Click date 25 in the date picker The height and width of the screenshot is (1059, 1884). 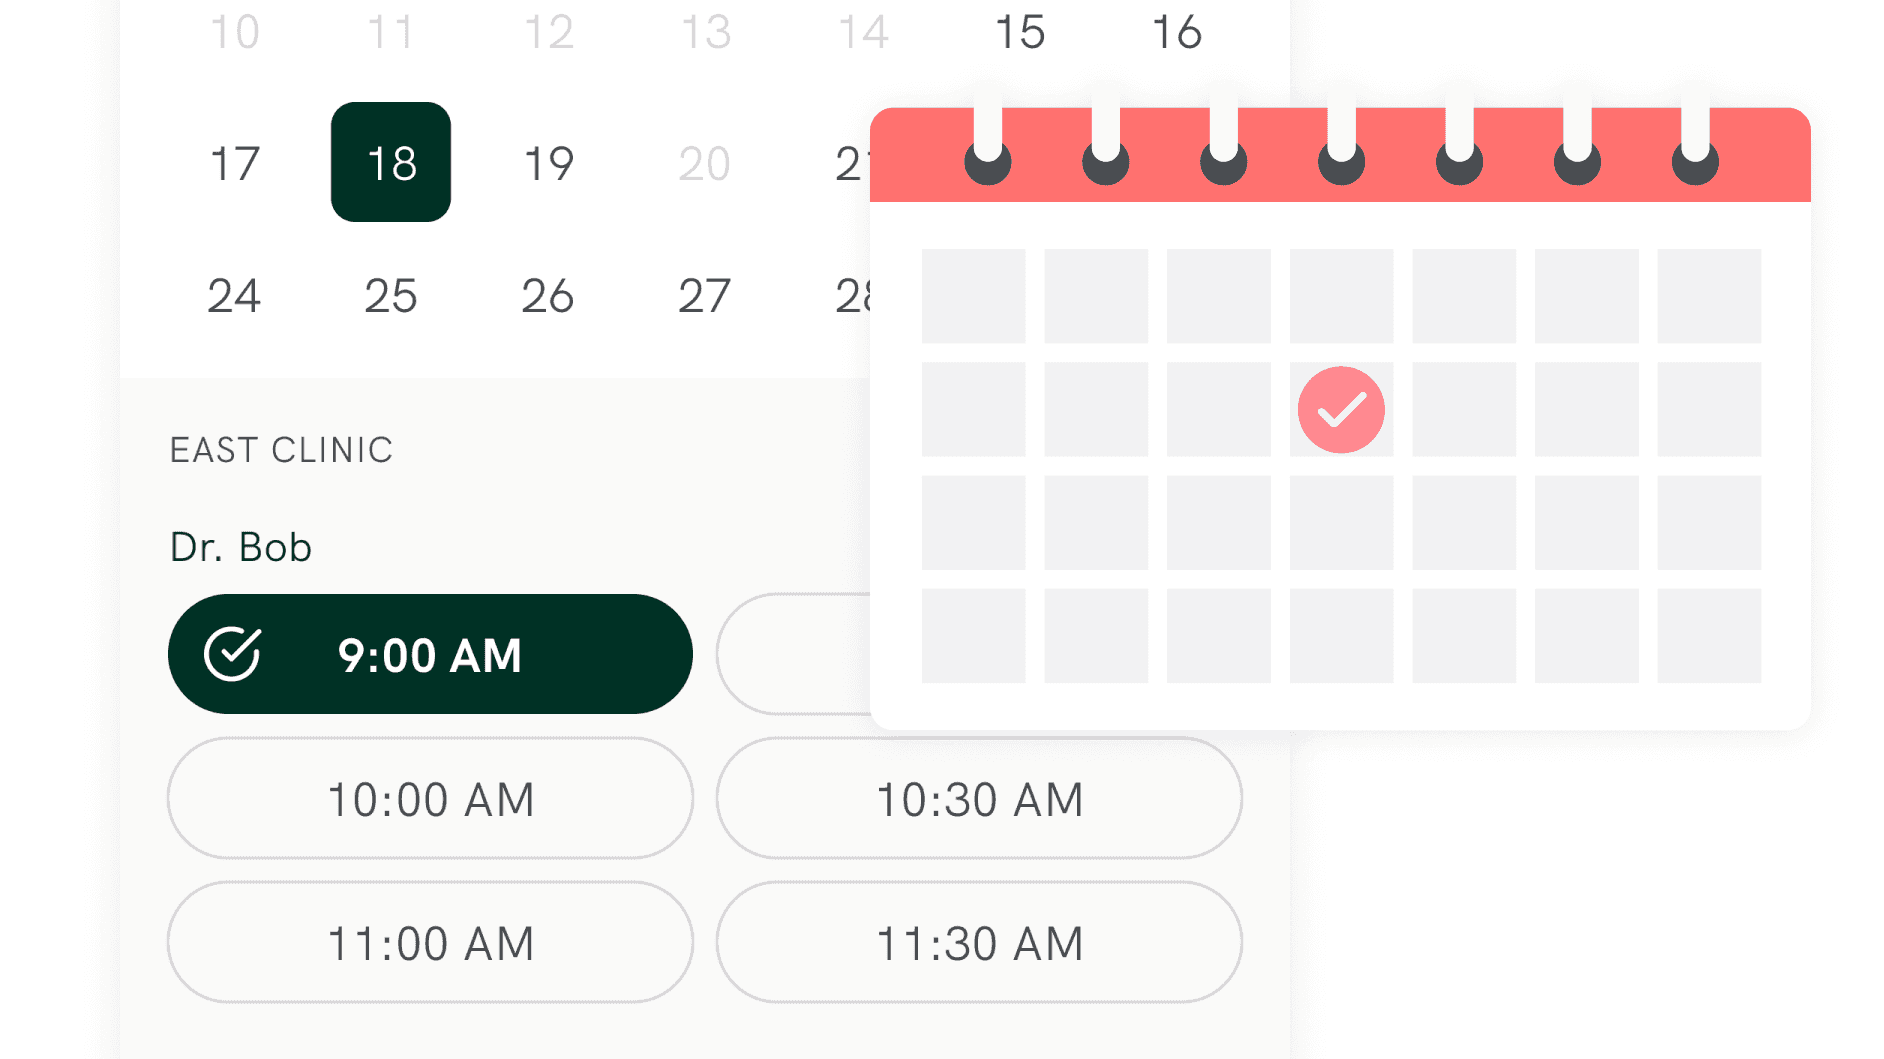tap(391, 296)
